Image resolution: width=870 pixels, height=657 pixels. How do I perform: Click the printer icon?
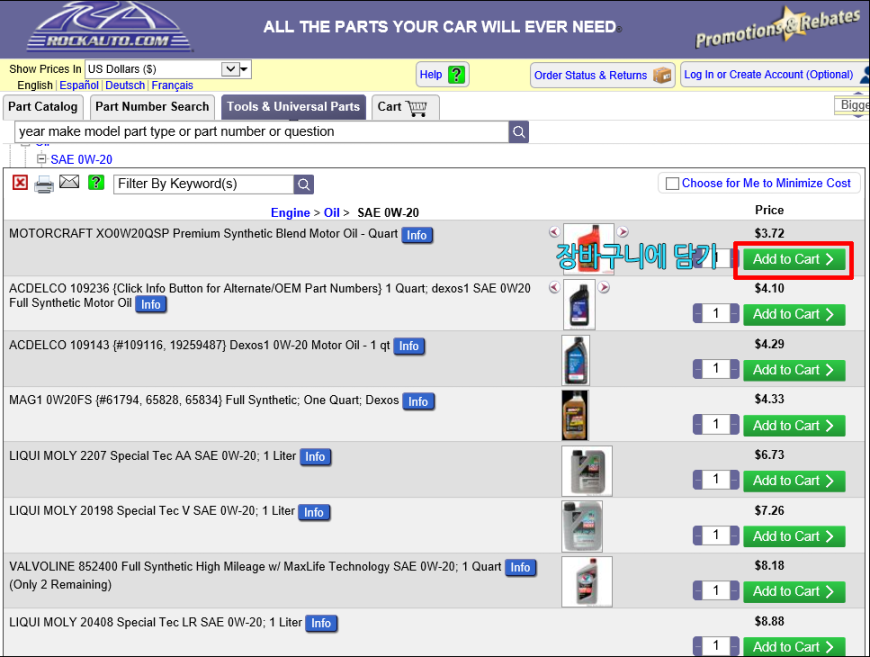(x=44, y=184)
